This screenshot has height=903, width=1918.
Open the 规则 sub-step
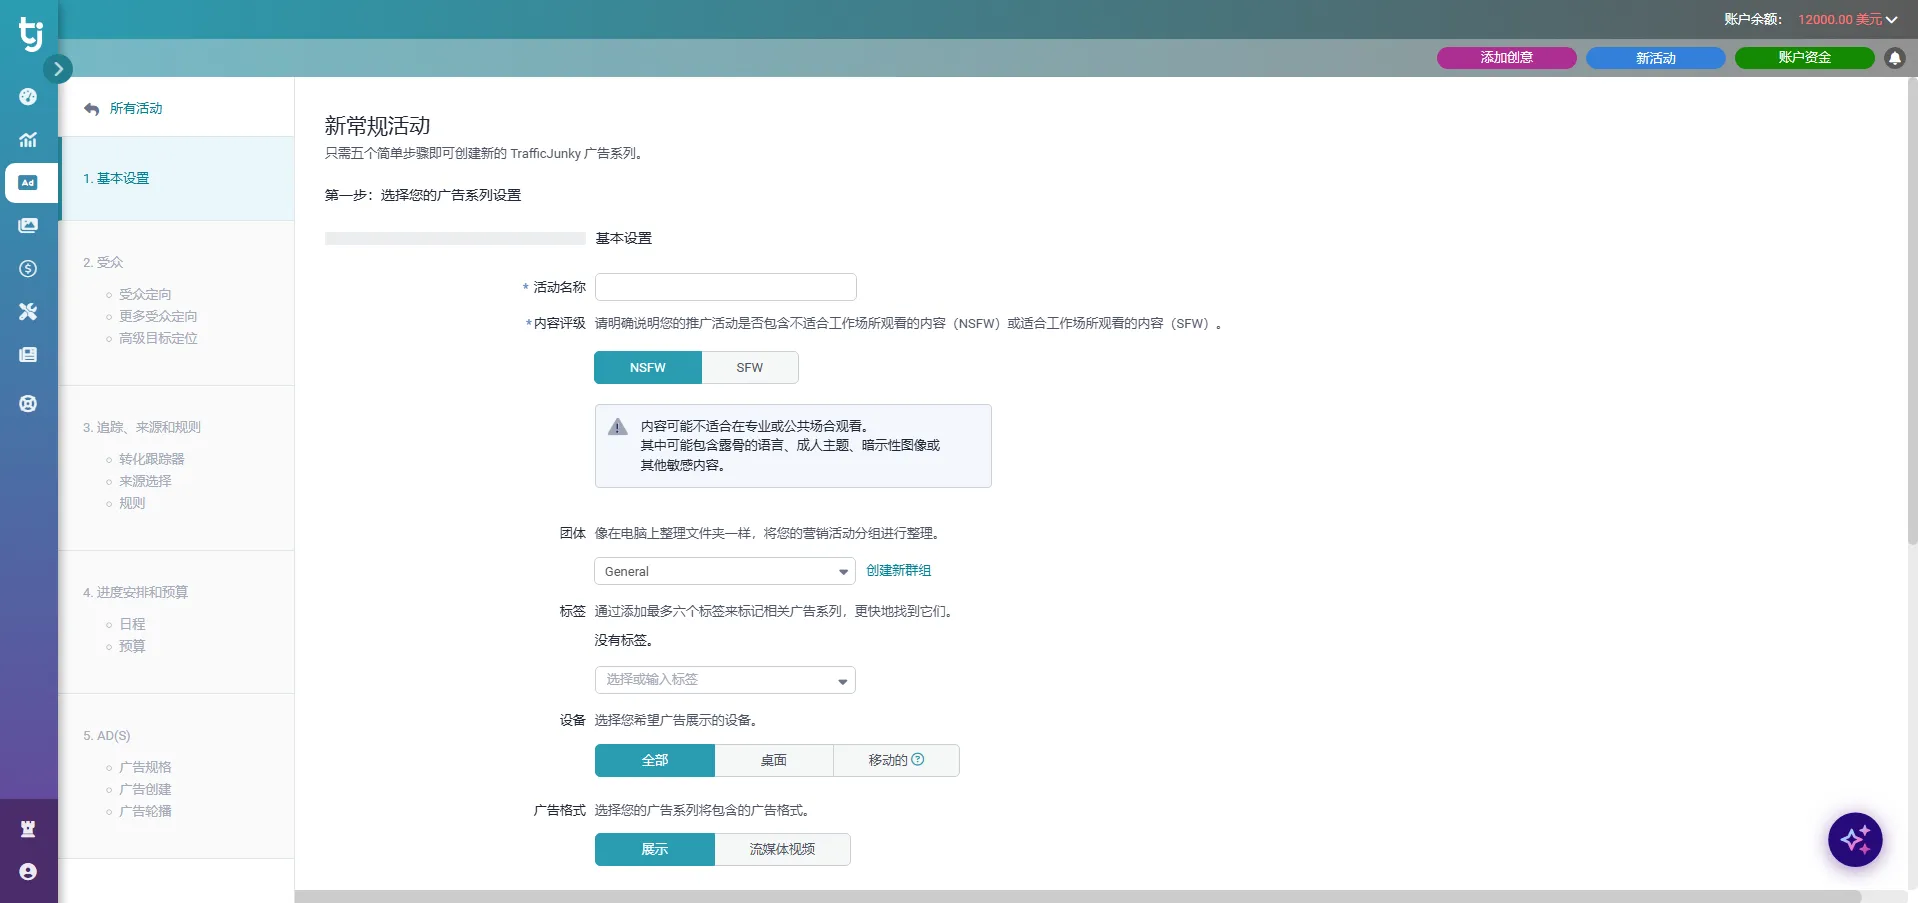[132, 503]
